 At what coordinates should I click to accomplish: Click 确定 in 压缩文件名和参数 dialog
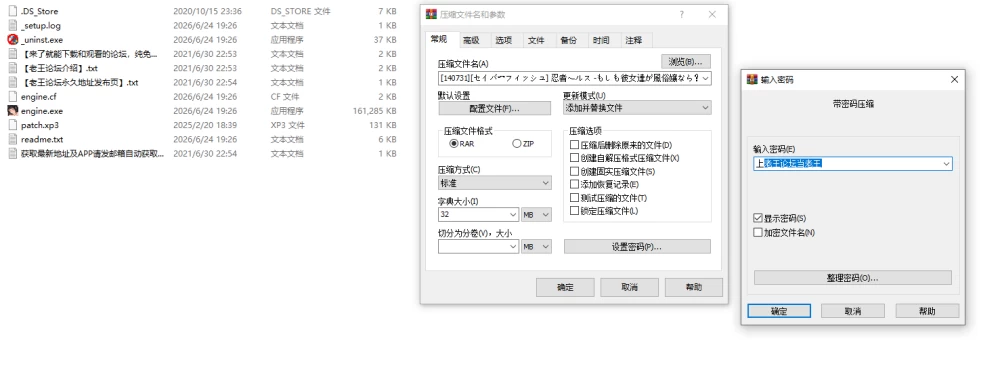(565, 287)
